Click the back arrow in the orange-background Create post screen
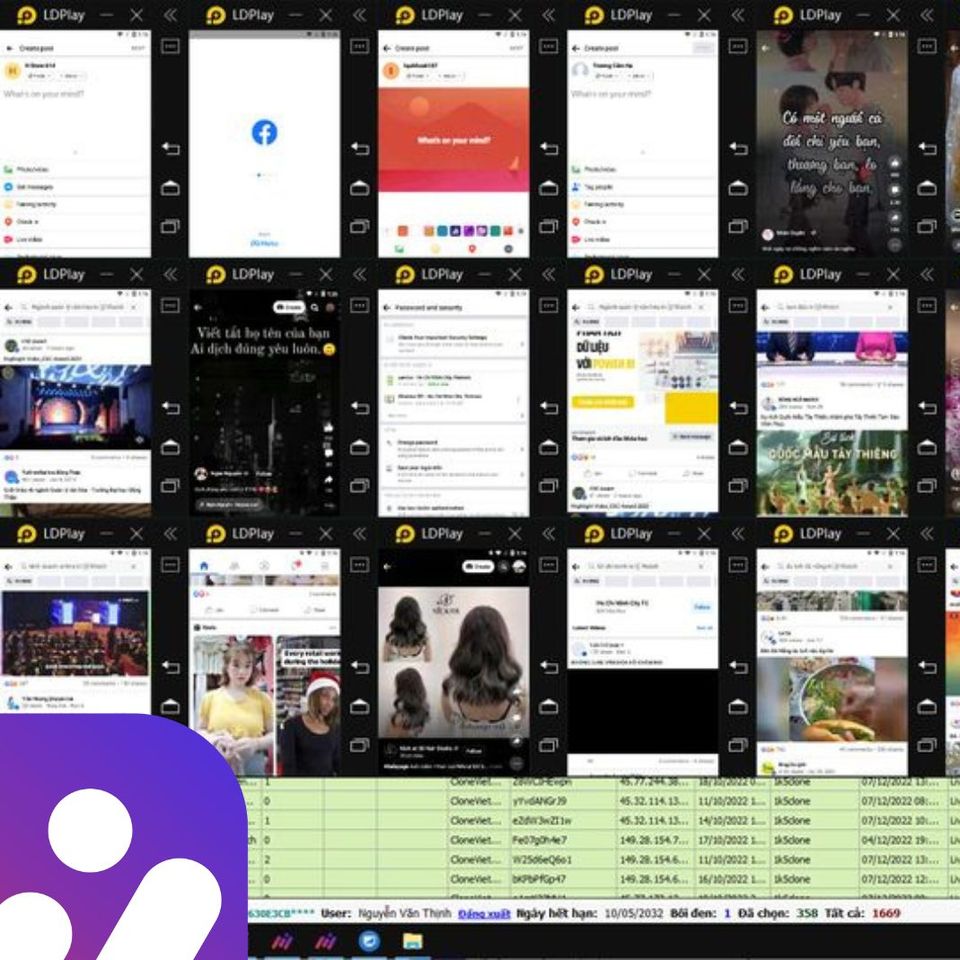This screenshot has width=960, height=960. point(387,48)
